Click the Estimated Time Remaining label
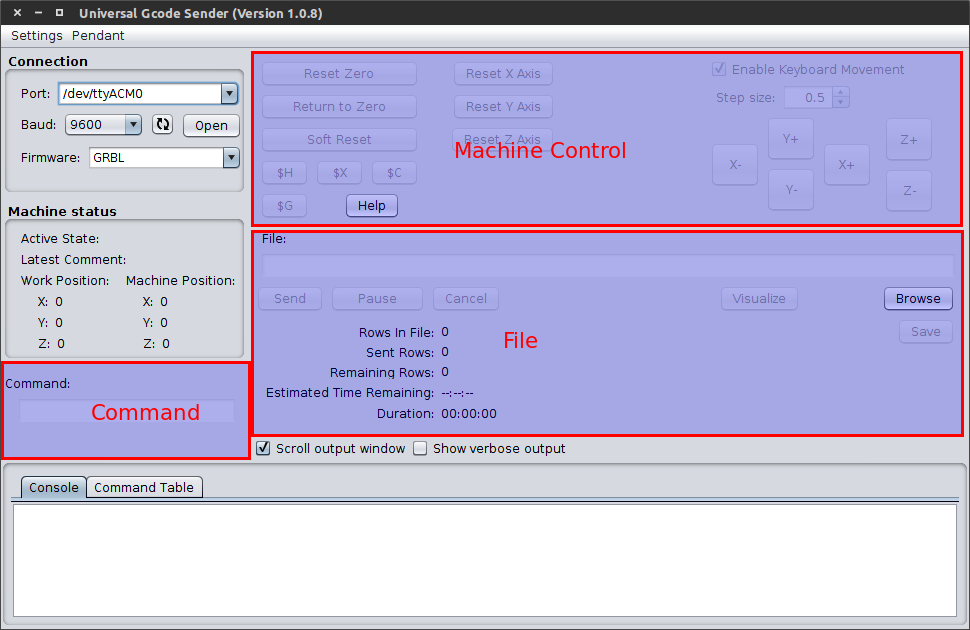 click(x=350, y=393)
